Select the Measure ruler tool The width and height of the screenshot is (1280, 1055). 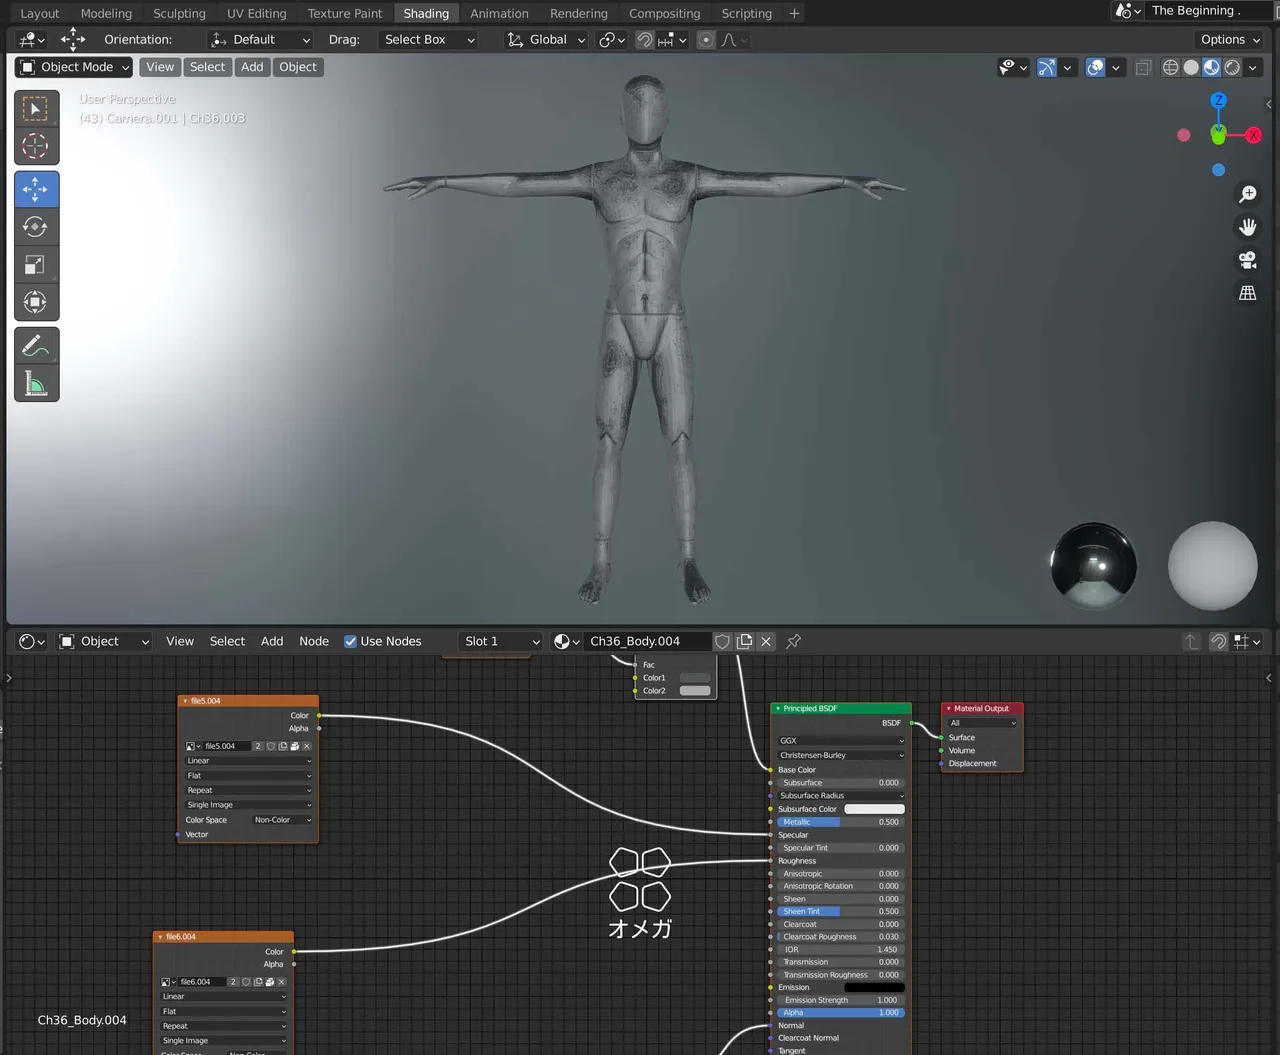36,384
